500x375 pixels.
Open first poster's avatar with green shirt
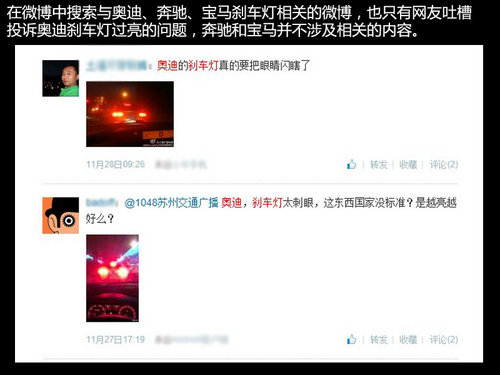point(61,78)
